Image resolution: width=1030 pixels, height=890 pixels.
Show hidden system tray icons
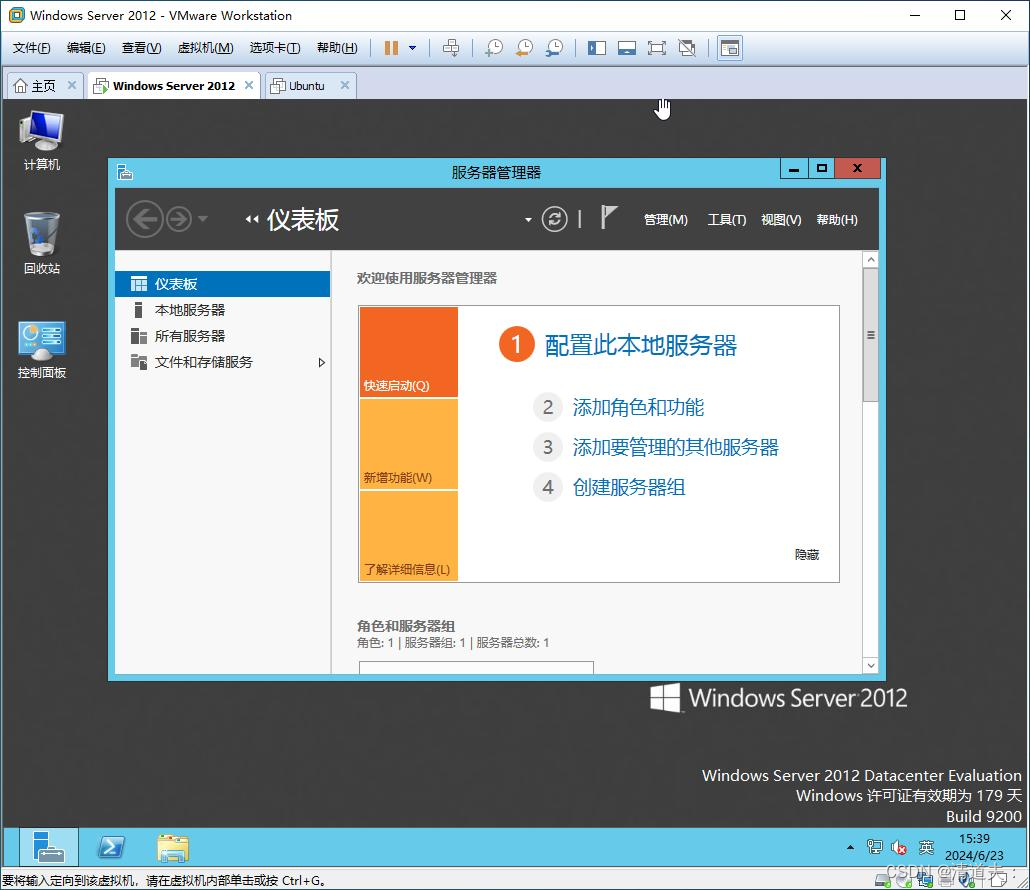[850, 848]
